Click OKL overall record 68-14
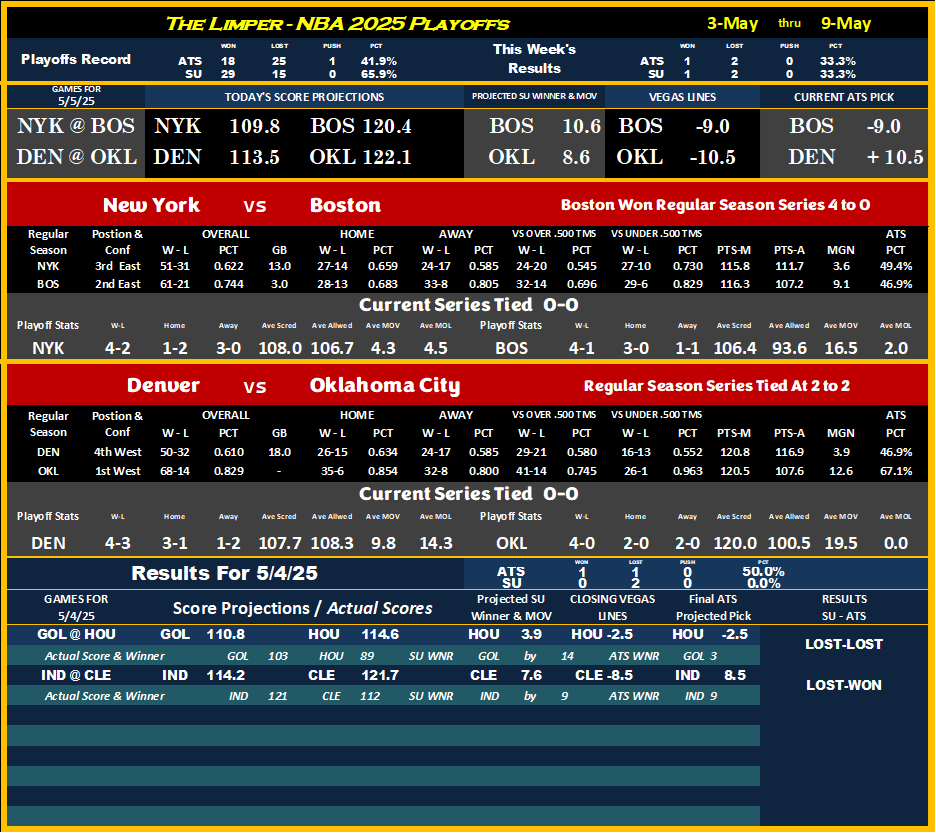The width and height of the screenshot is (936, 833). [175, 471]
